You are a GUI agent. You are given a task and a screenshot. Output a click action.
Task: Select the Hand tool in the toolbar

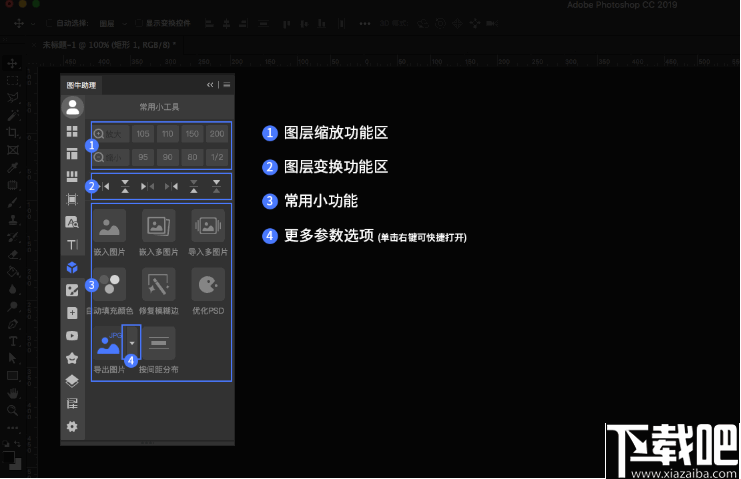[13, 393]
